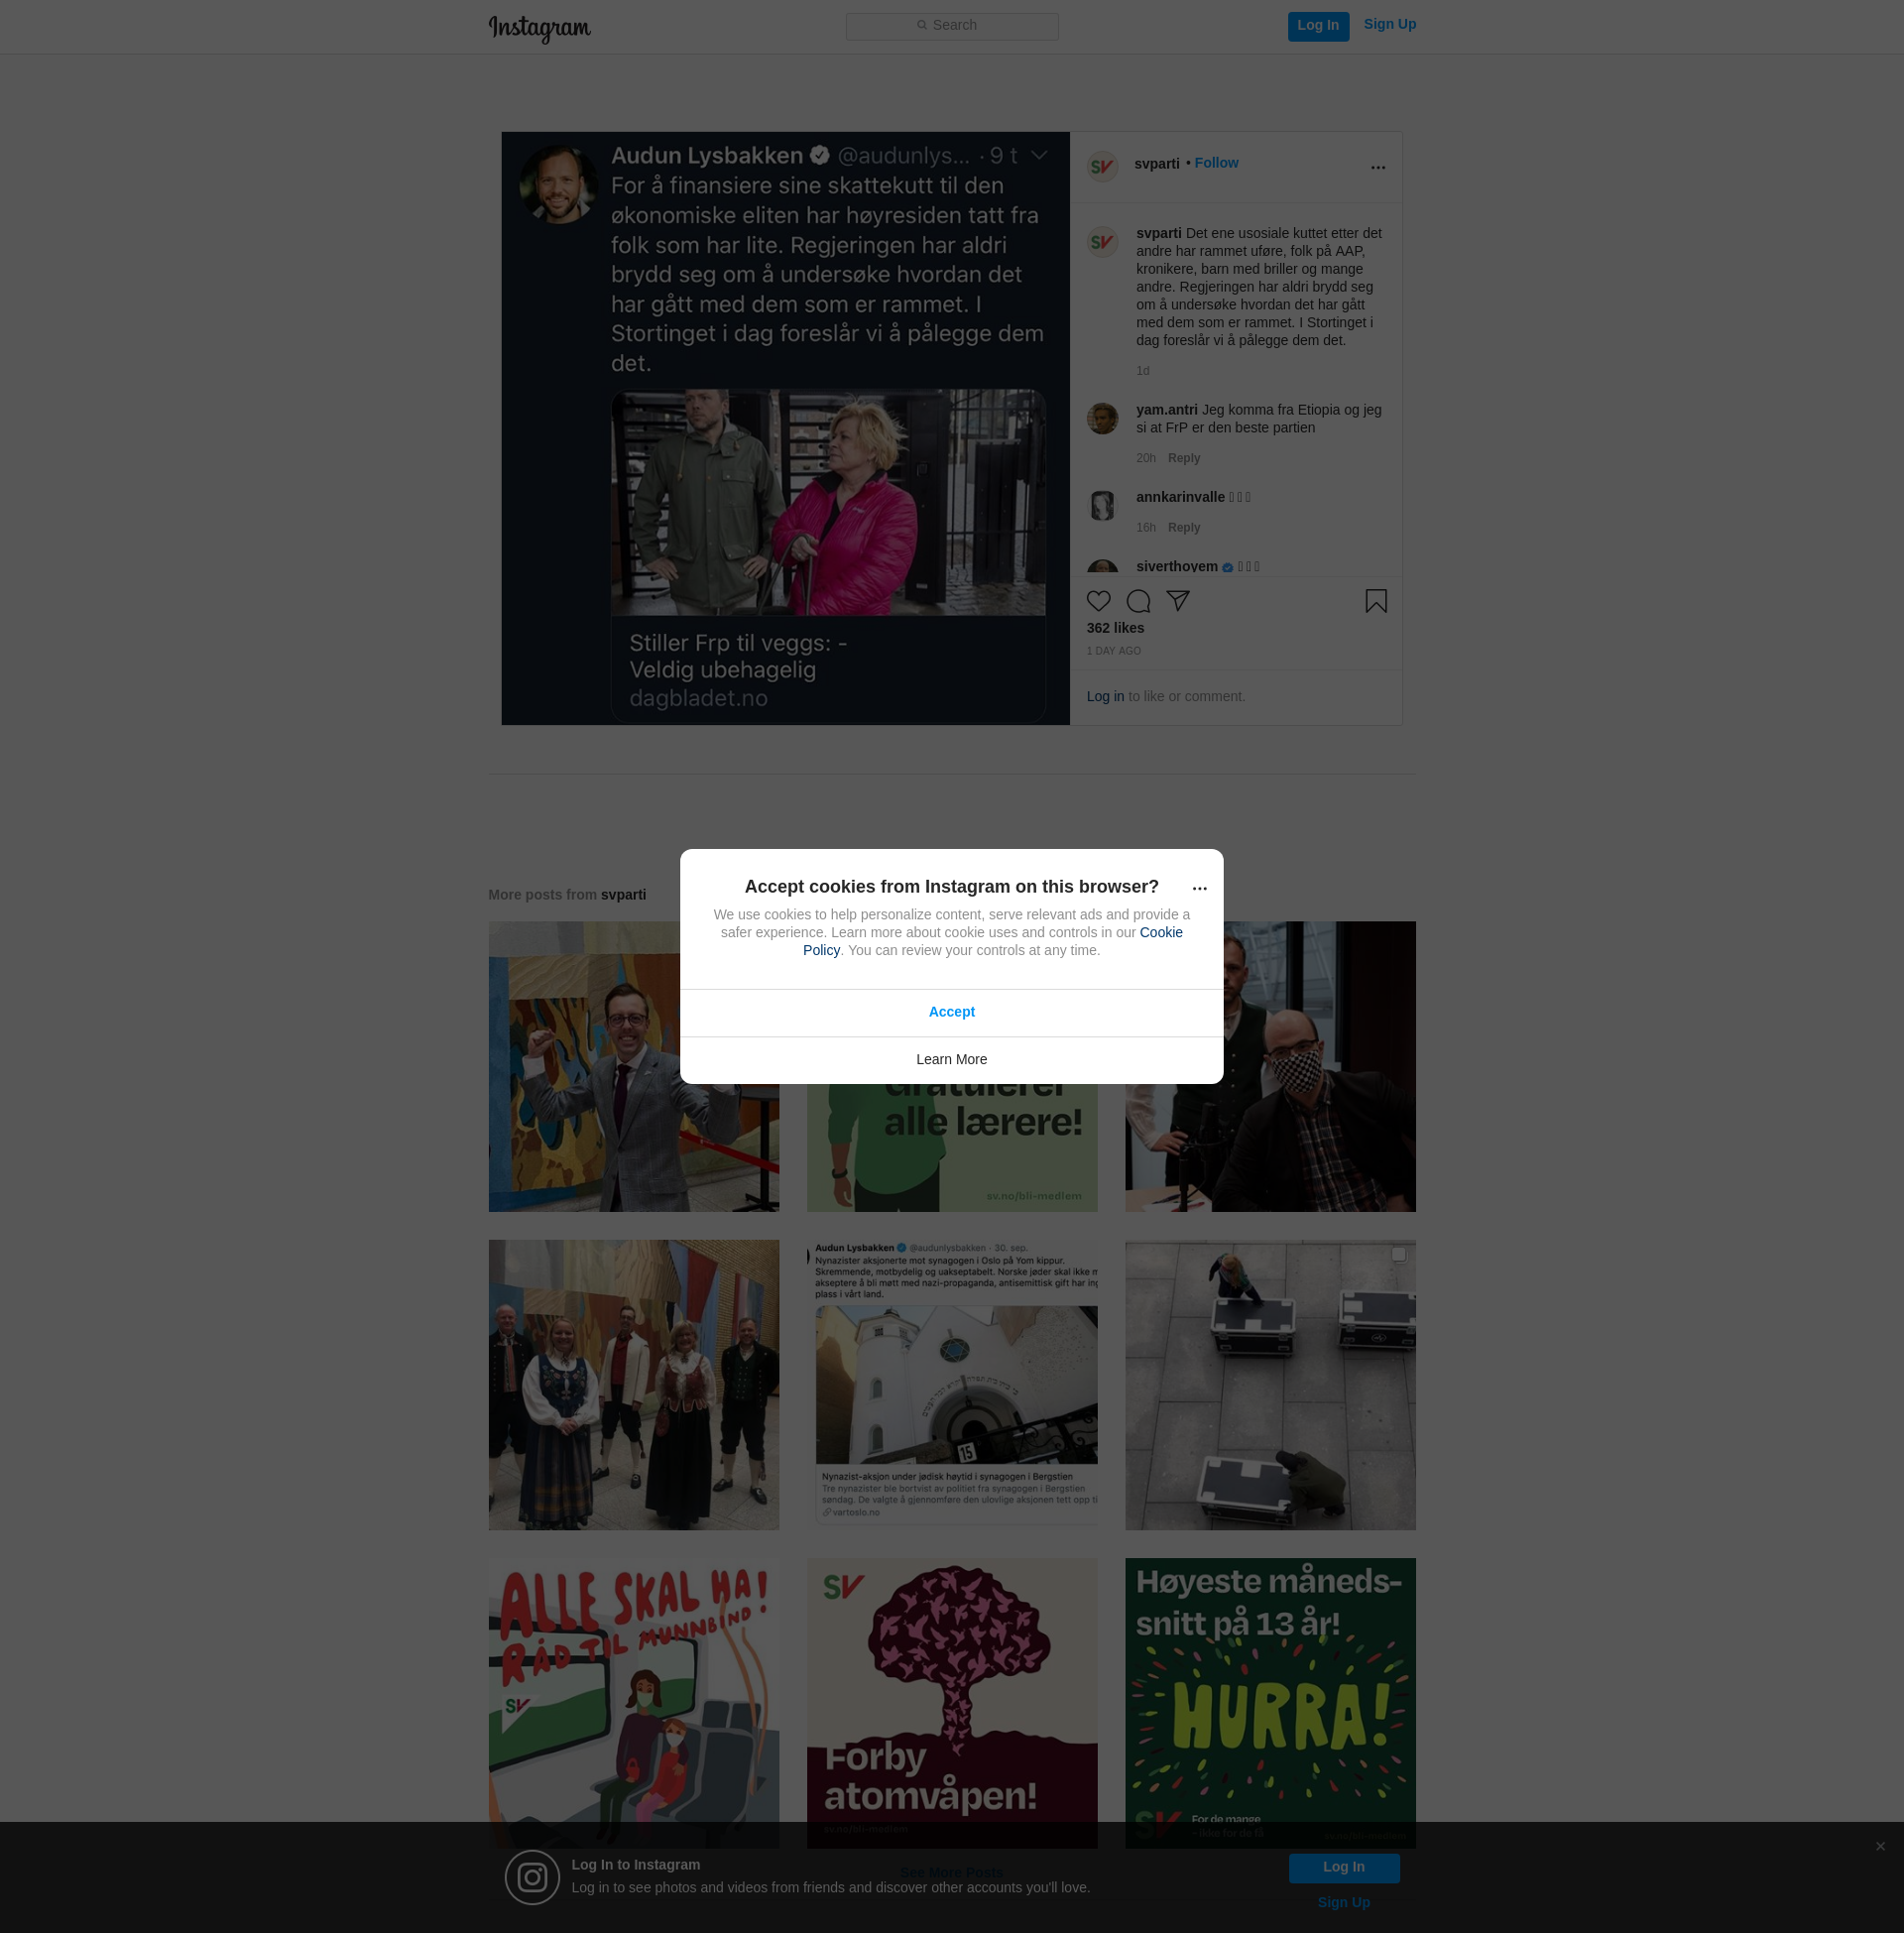
Task: Open siverthoyem username link
Action: 1176,567
